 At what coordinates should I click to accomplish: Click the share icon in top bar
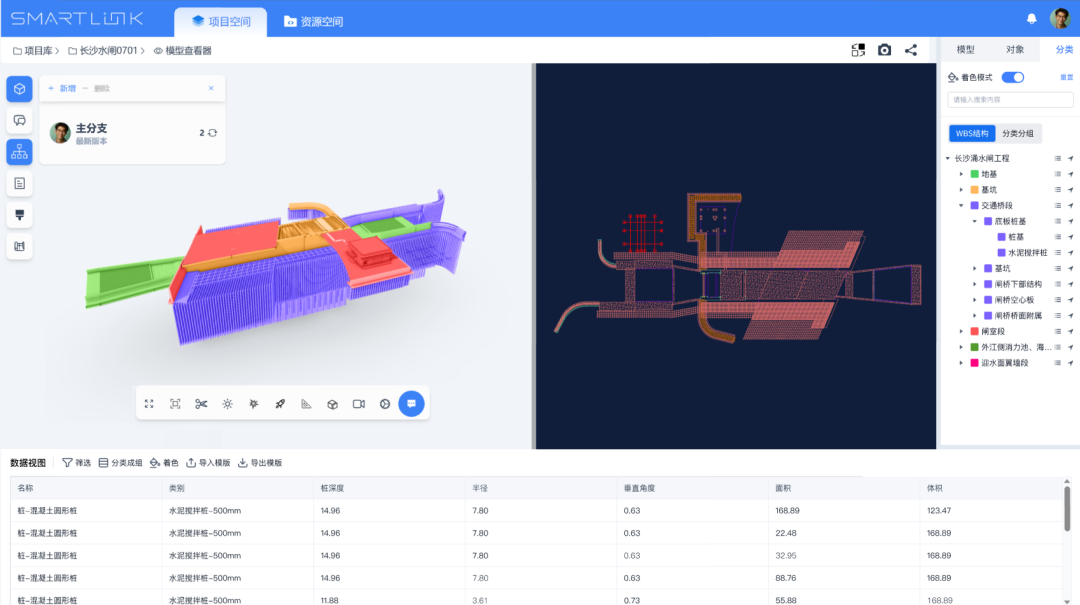[911, 50]
